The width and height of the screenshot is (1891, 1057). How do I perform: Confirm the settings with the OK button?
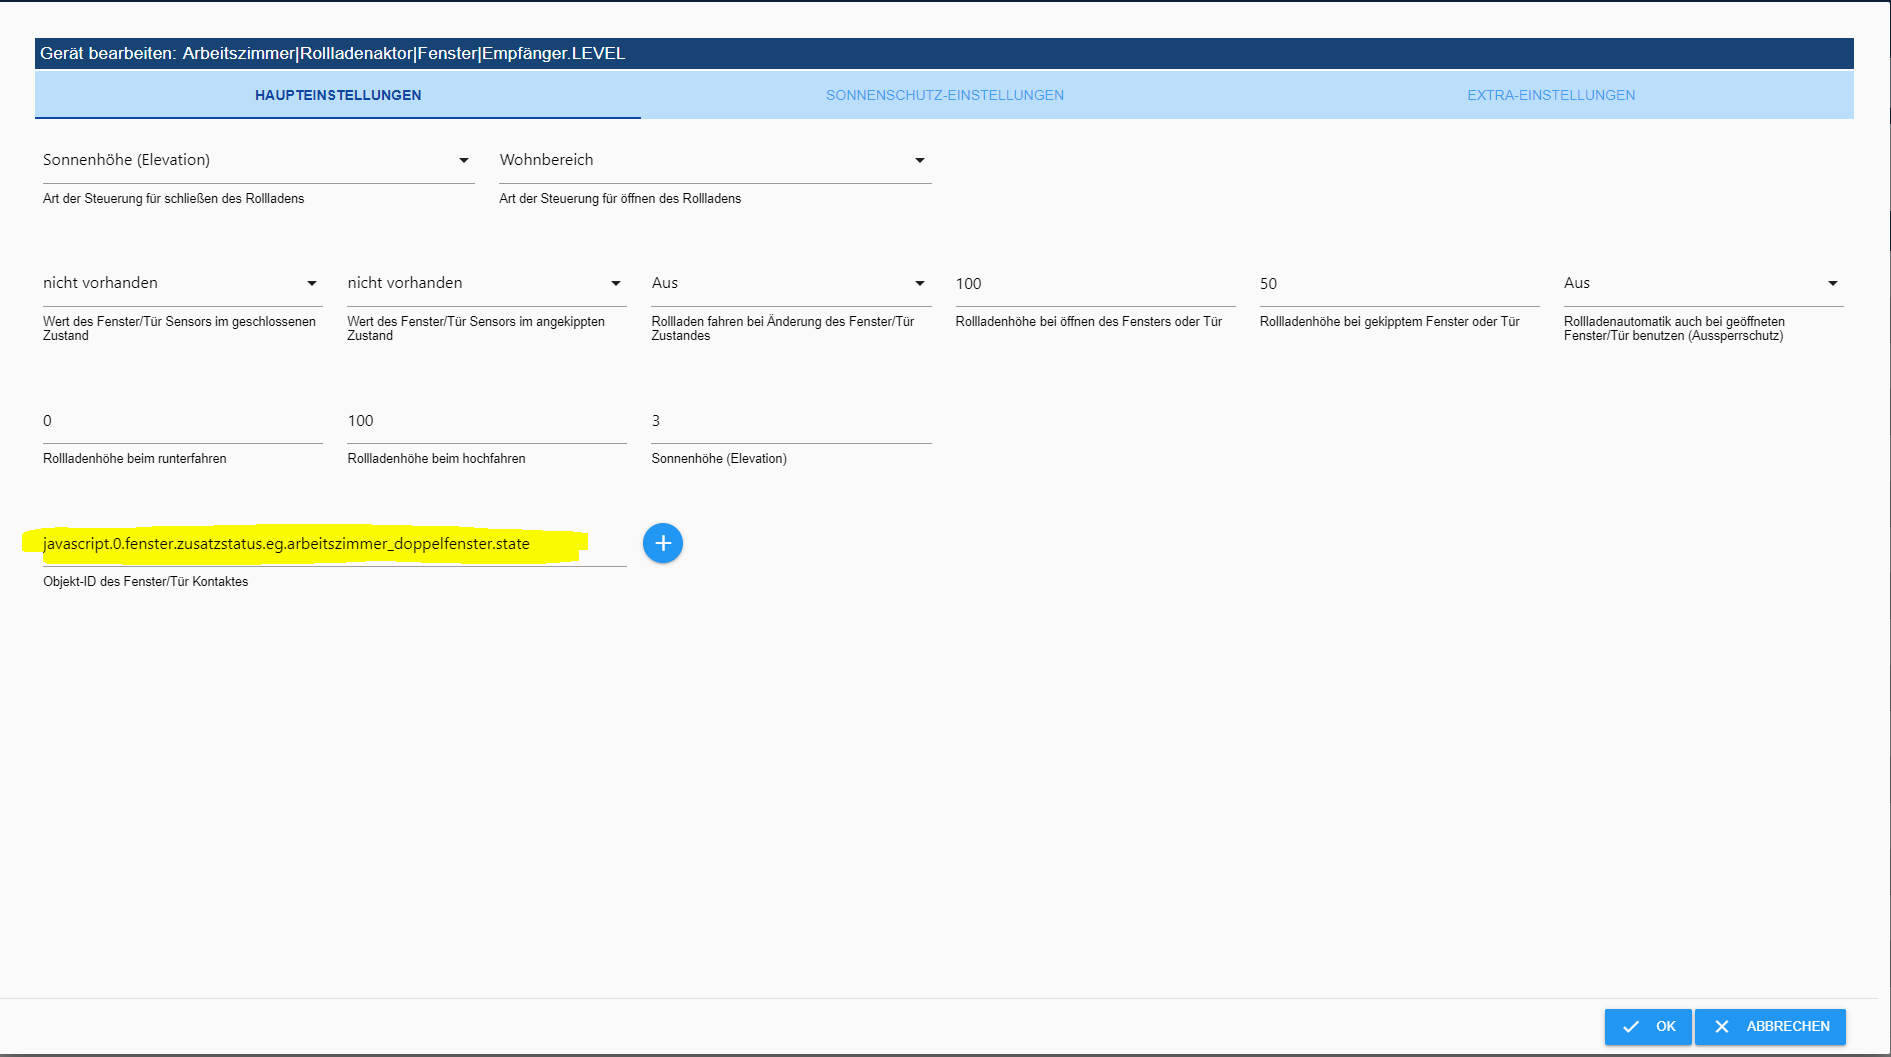pyautogui.click(x=1648, y=1027)
